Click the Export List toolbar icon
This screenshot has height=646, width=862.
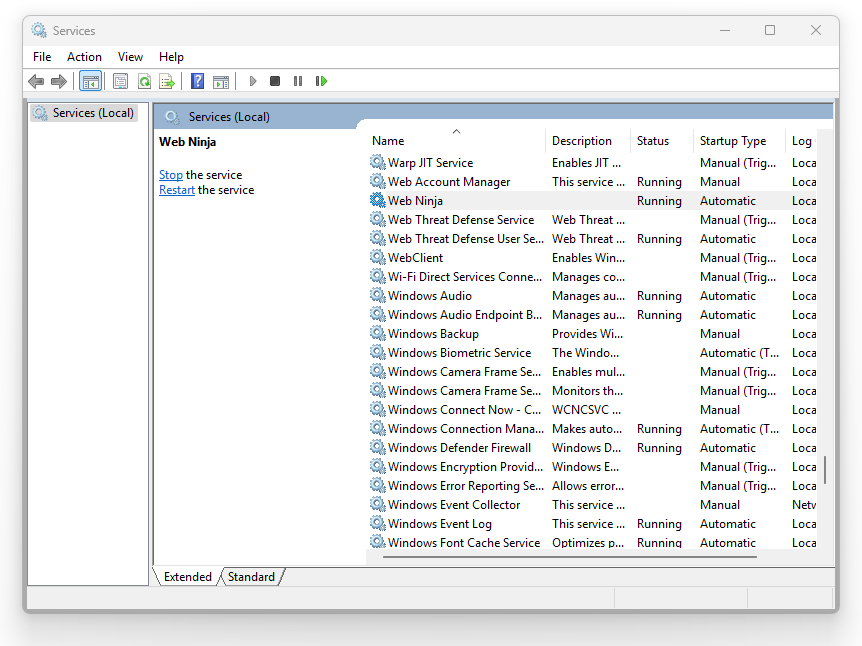pyautogui.click(x=167, y=81)
